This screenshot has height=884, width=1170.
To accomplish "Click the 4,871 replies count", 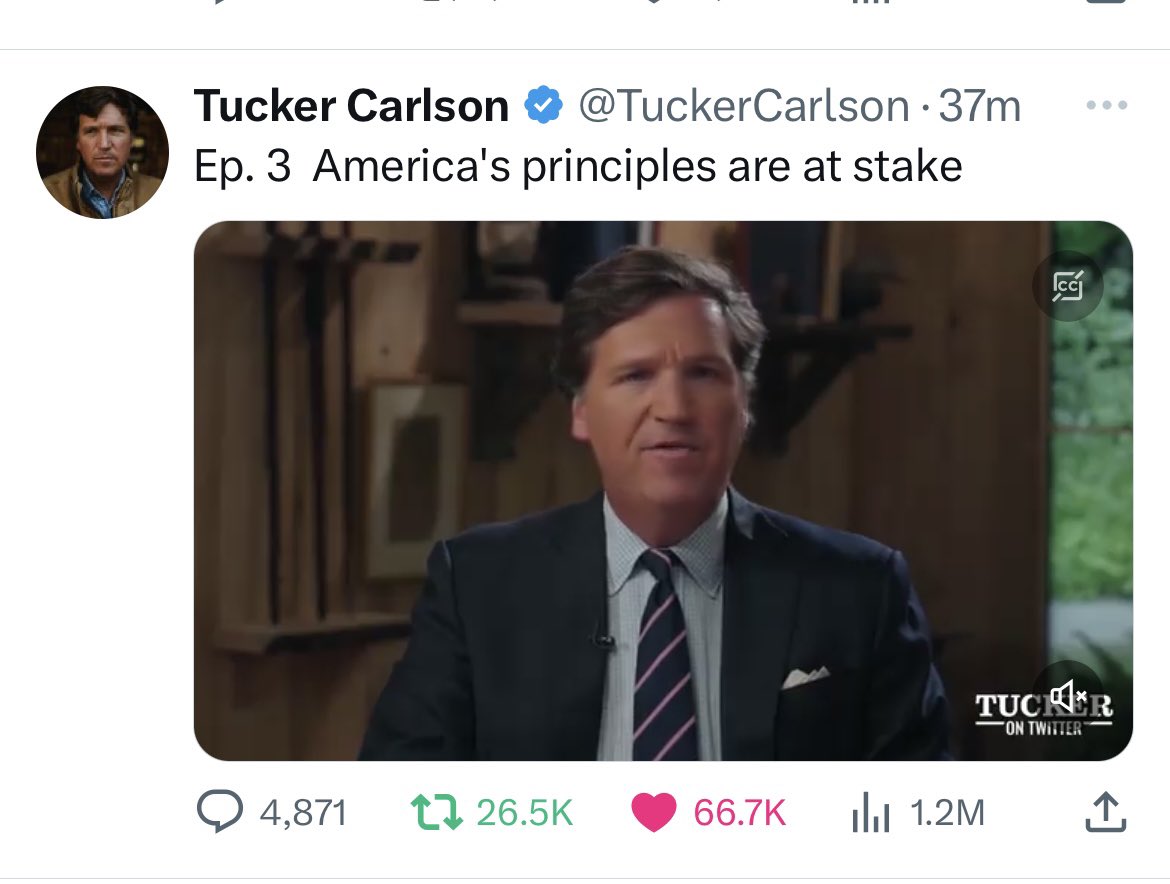I will 303,813.
